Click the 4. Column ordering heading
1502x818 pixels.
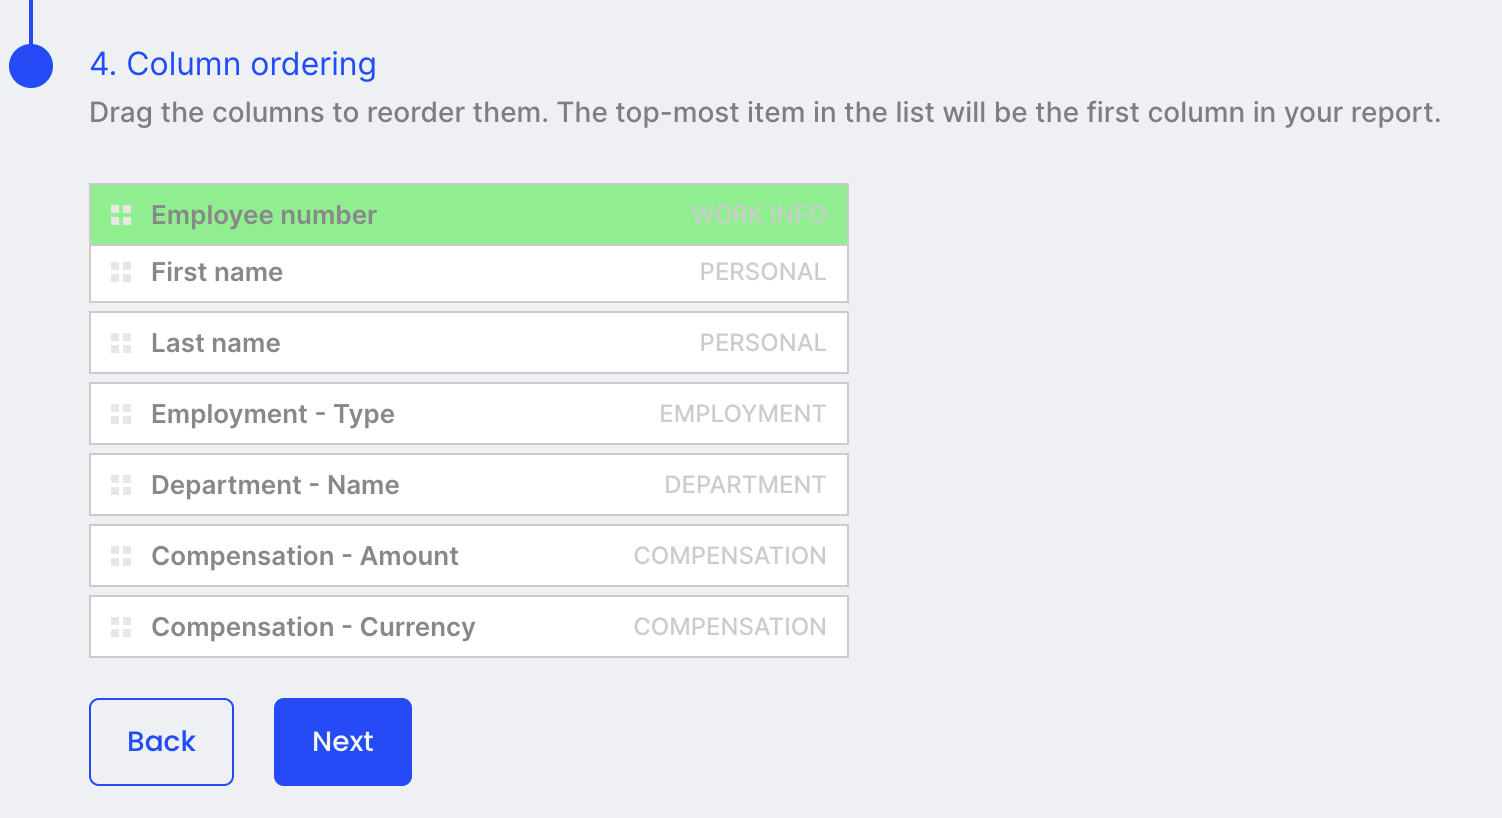pos(233,64)
